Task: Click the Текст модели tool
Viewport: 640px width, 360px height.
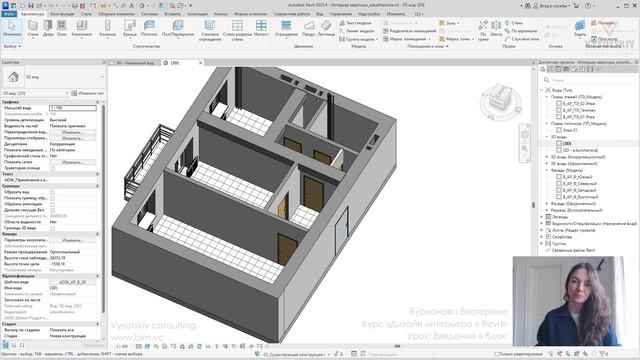Action: click(x=355, y=23)
